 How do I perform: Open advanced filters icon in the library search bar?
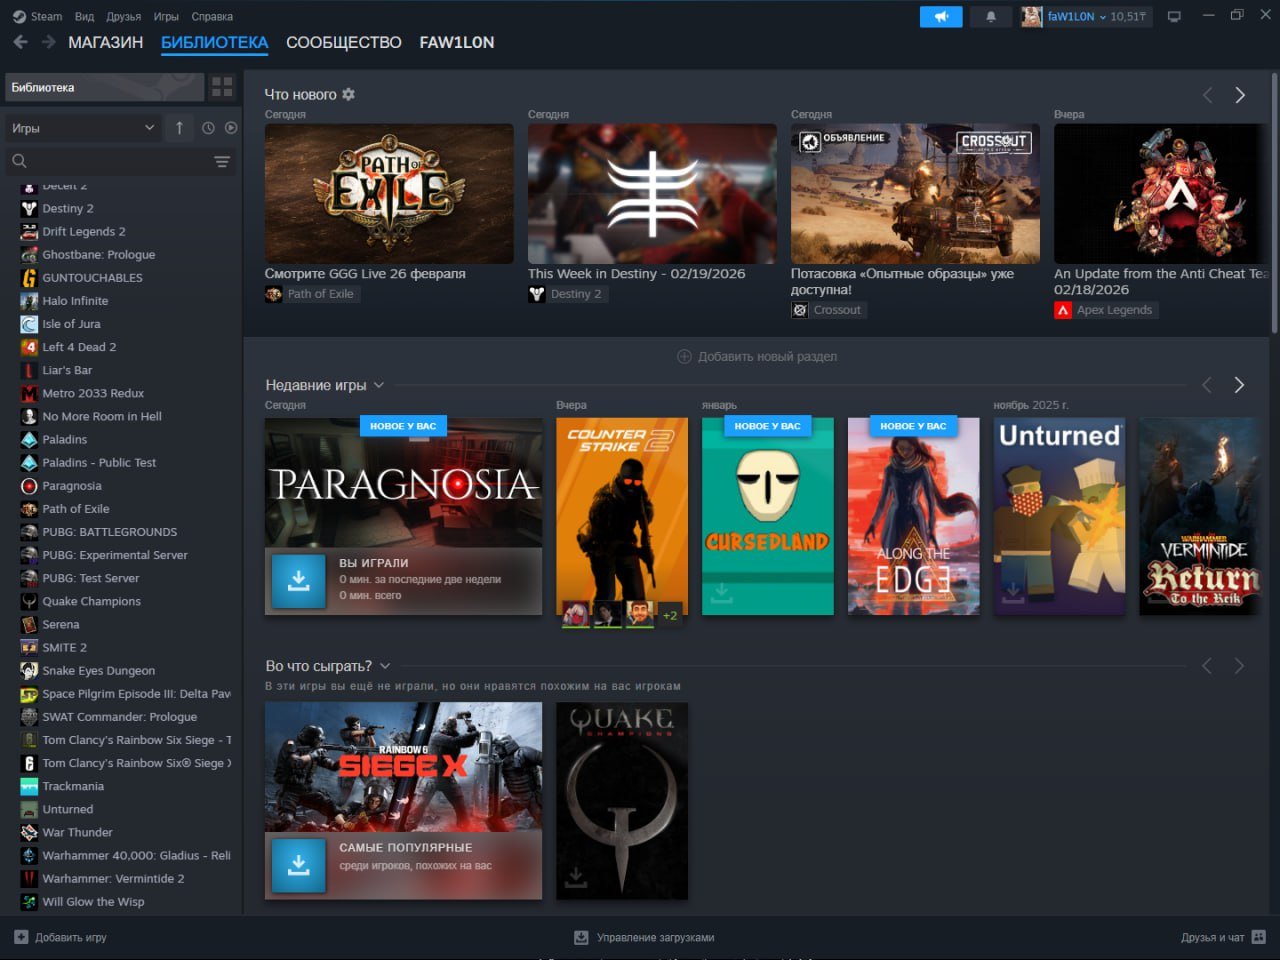(x=222, y=161)
